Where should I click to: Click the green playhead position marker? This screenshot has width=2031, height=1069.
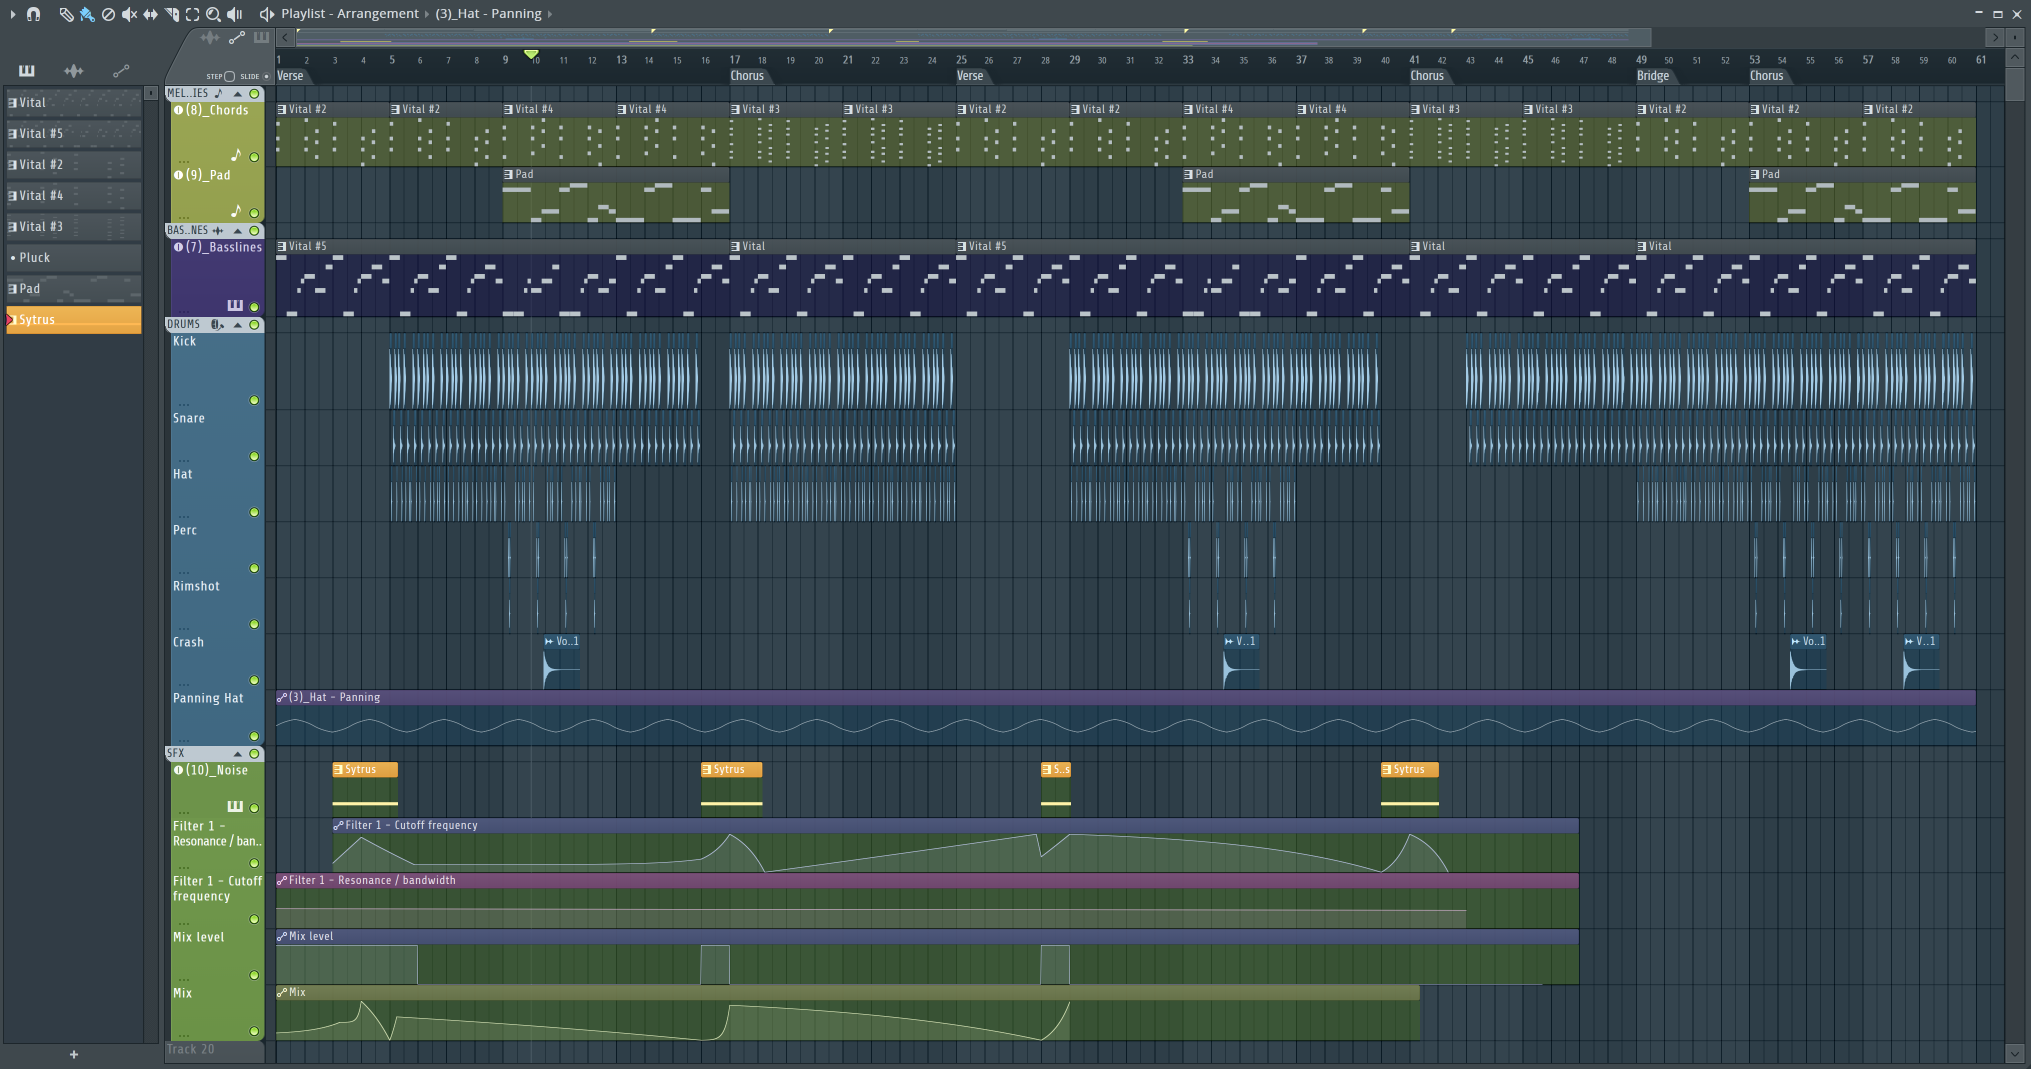point(531,54)
